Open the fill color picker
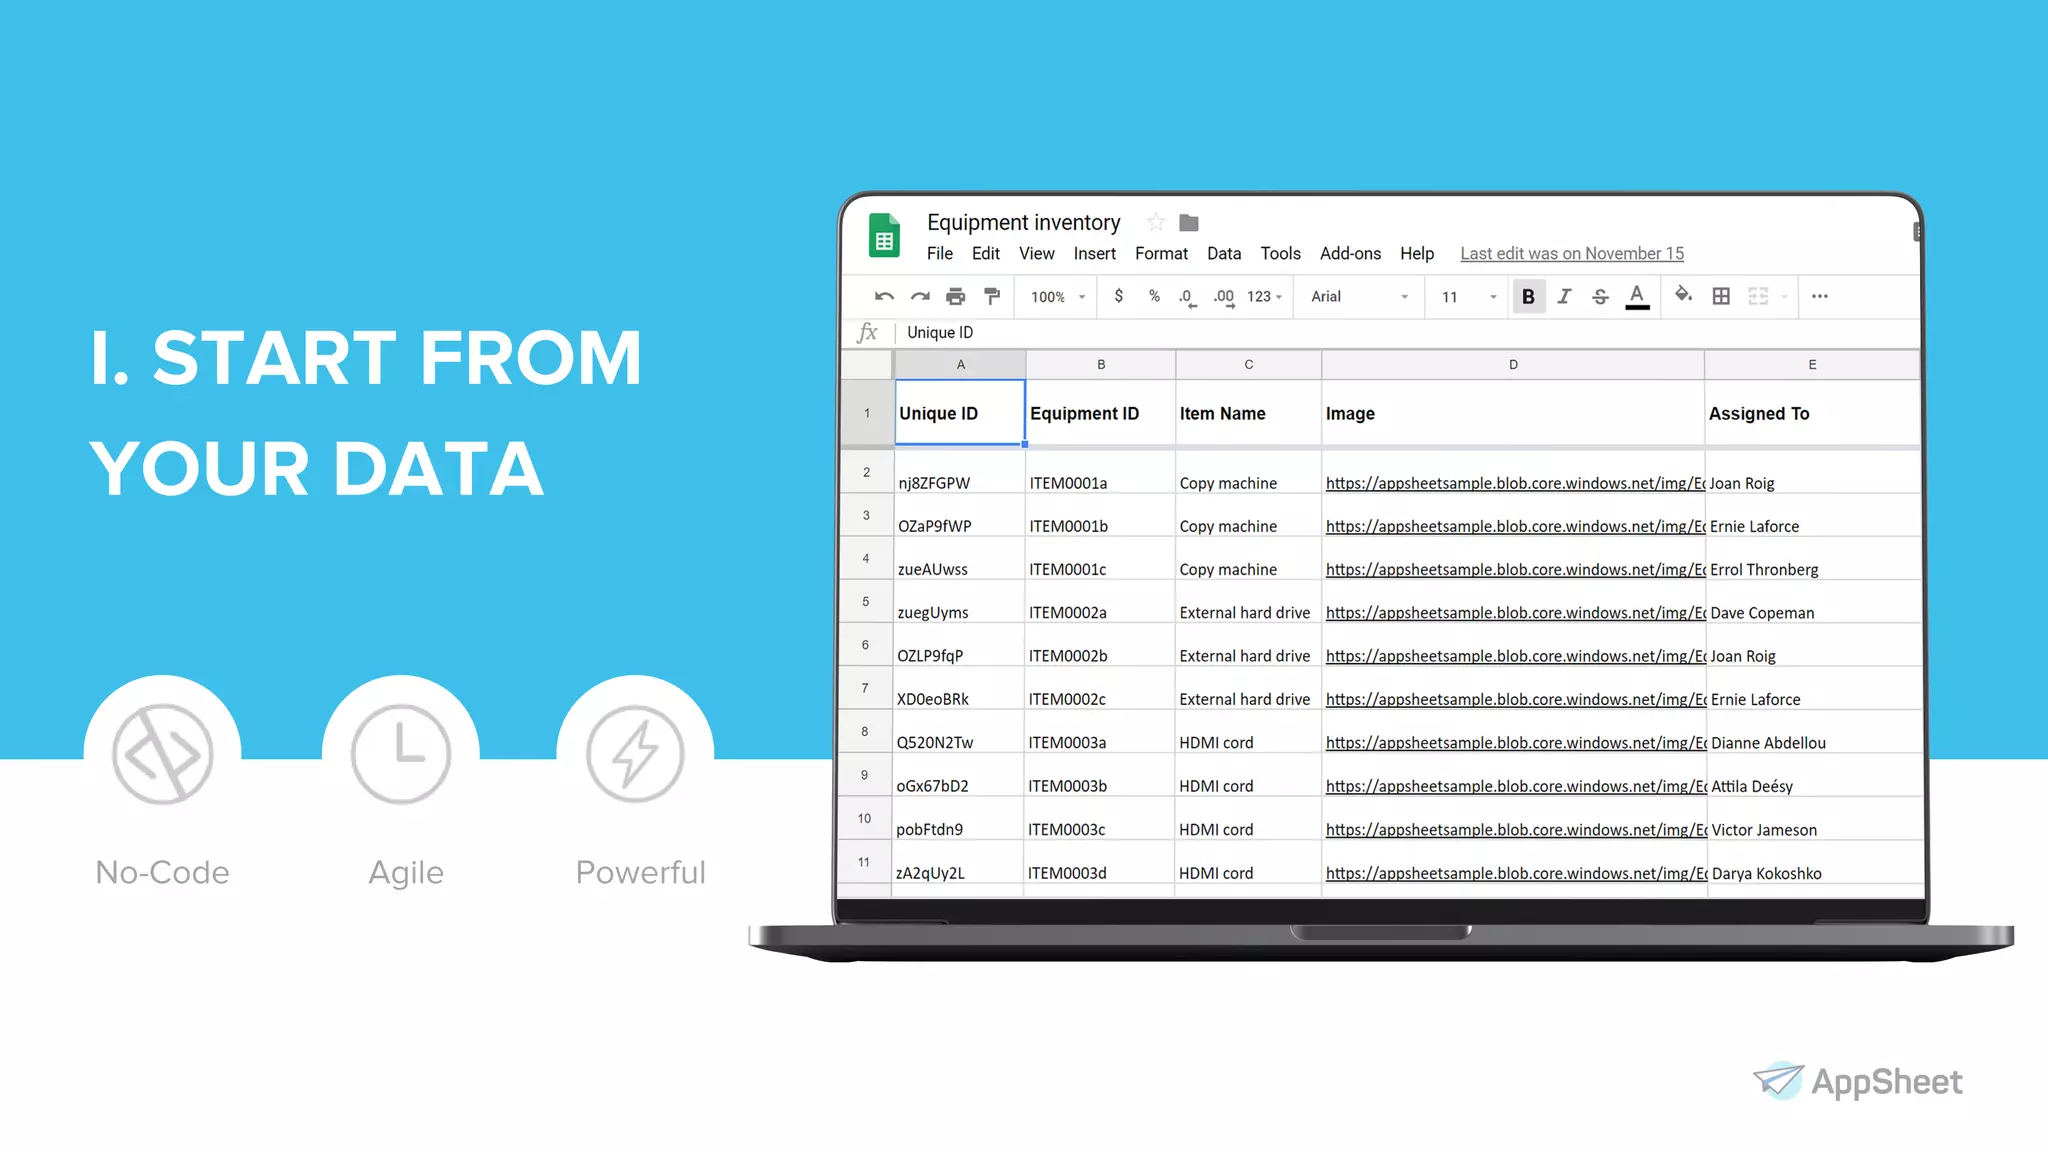Image resolution: width=2048 pixels, height=1152 pixels. click(x=1683, y=295)
